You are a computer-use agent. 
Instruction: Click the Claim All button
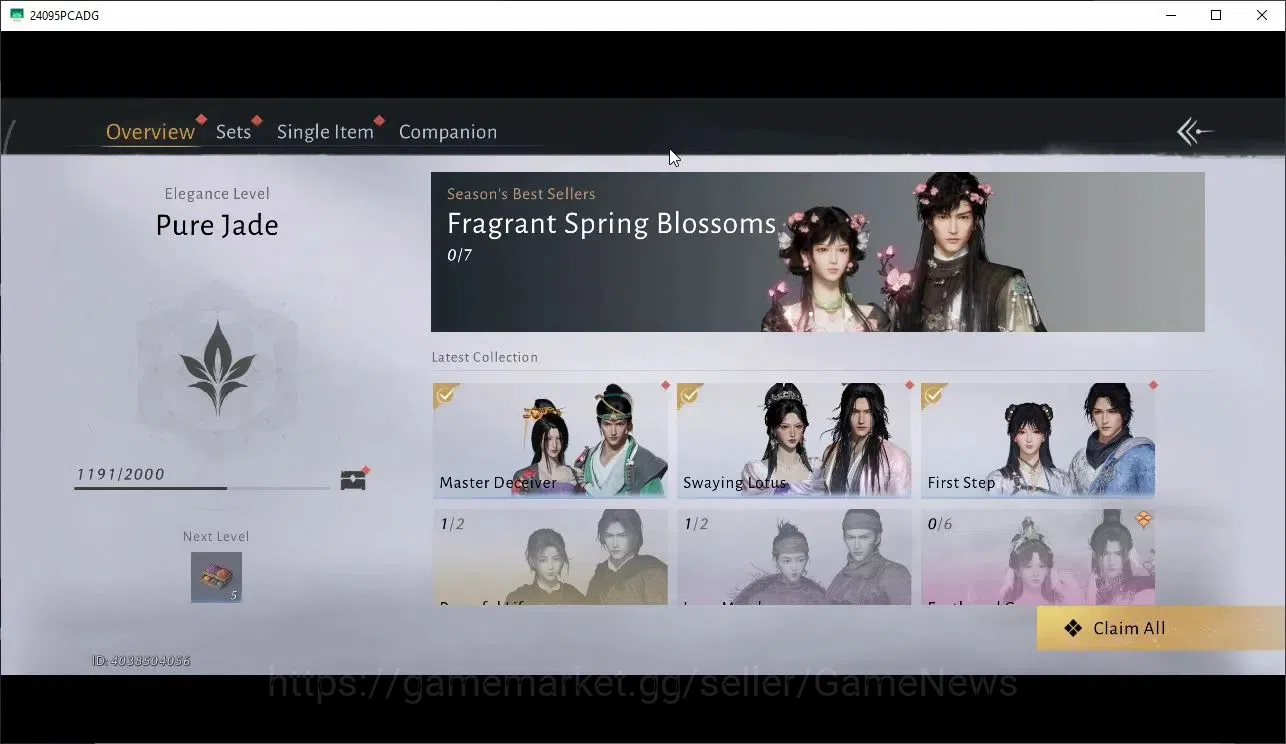(x=1160, y=628)
